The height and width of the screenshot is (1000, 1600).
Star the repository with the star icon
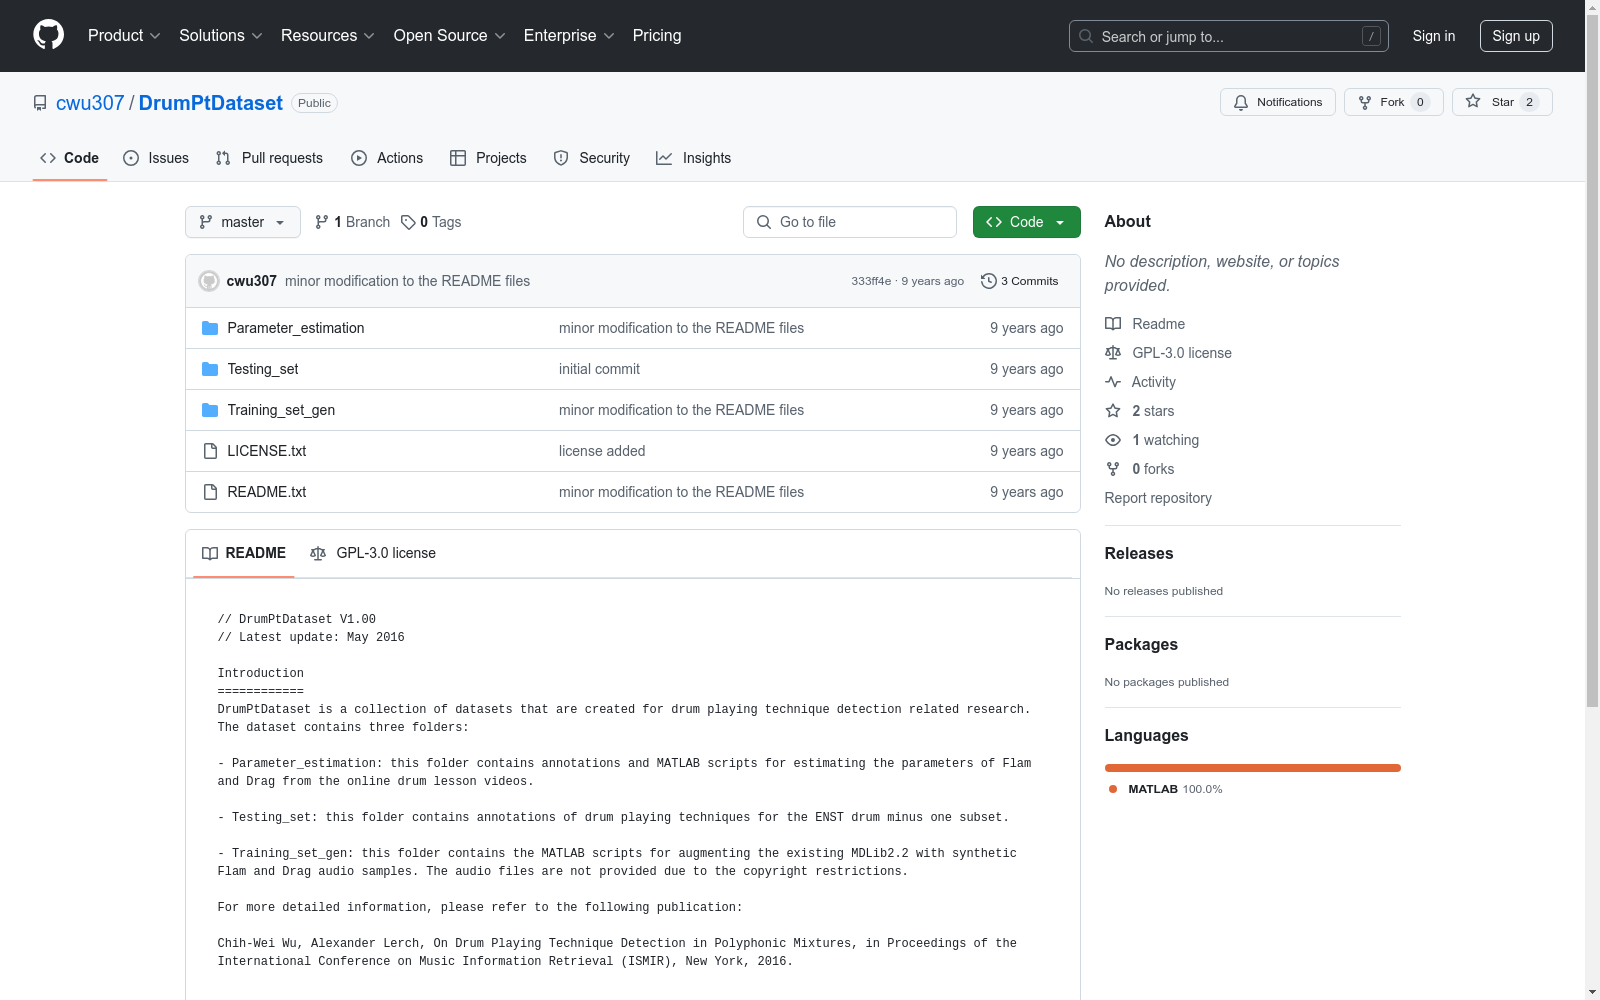(x=1473, y=101)
